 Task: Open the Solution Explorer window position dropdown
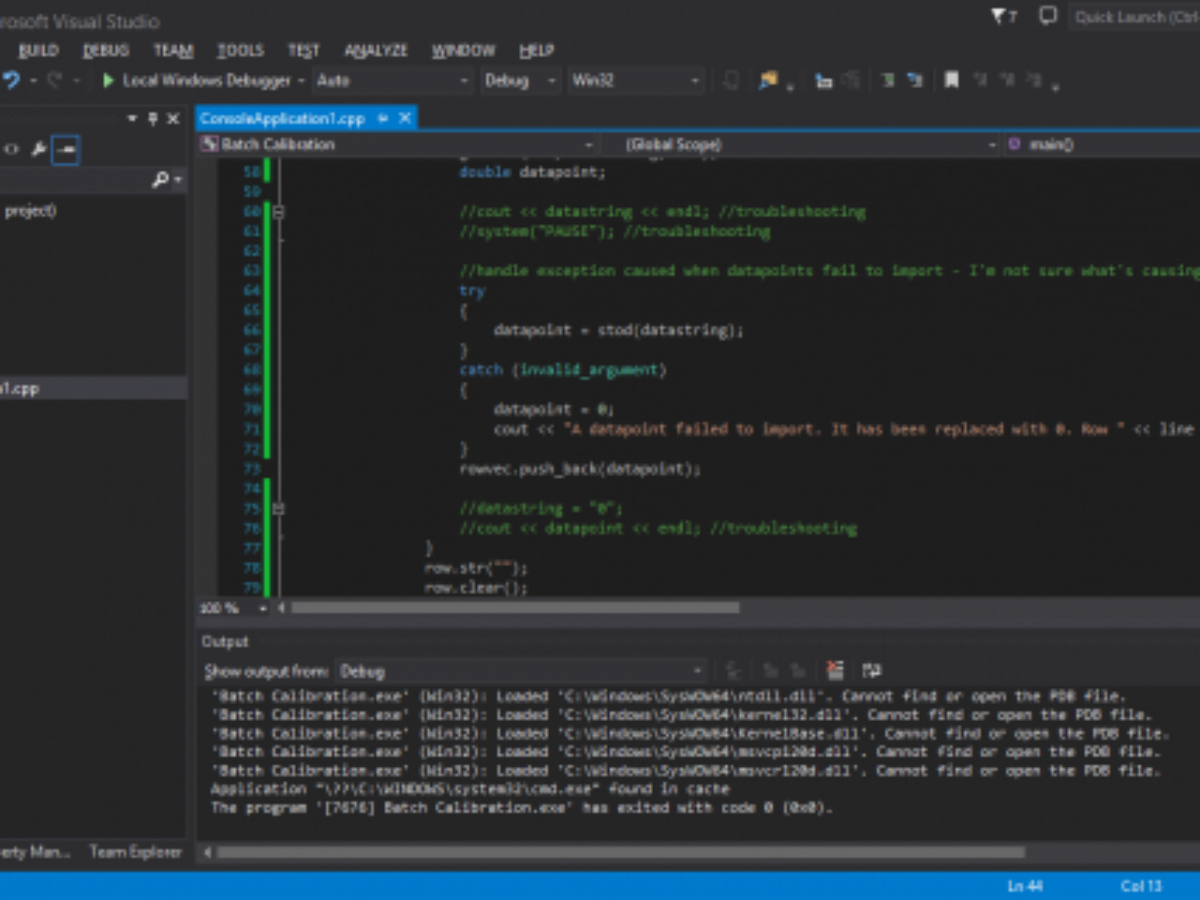coord(131,119)
